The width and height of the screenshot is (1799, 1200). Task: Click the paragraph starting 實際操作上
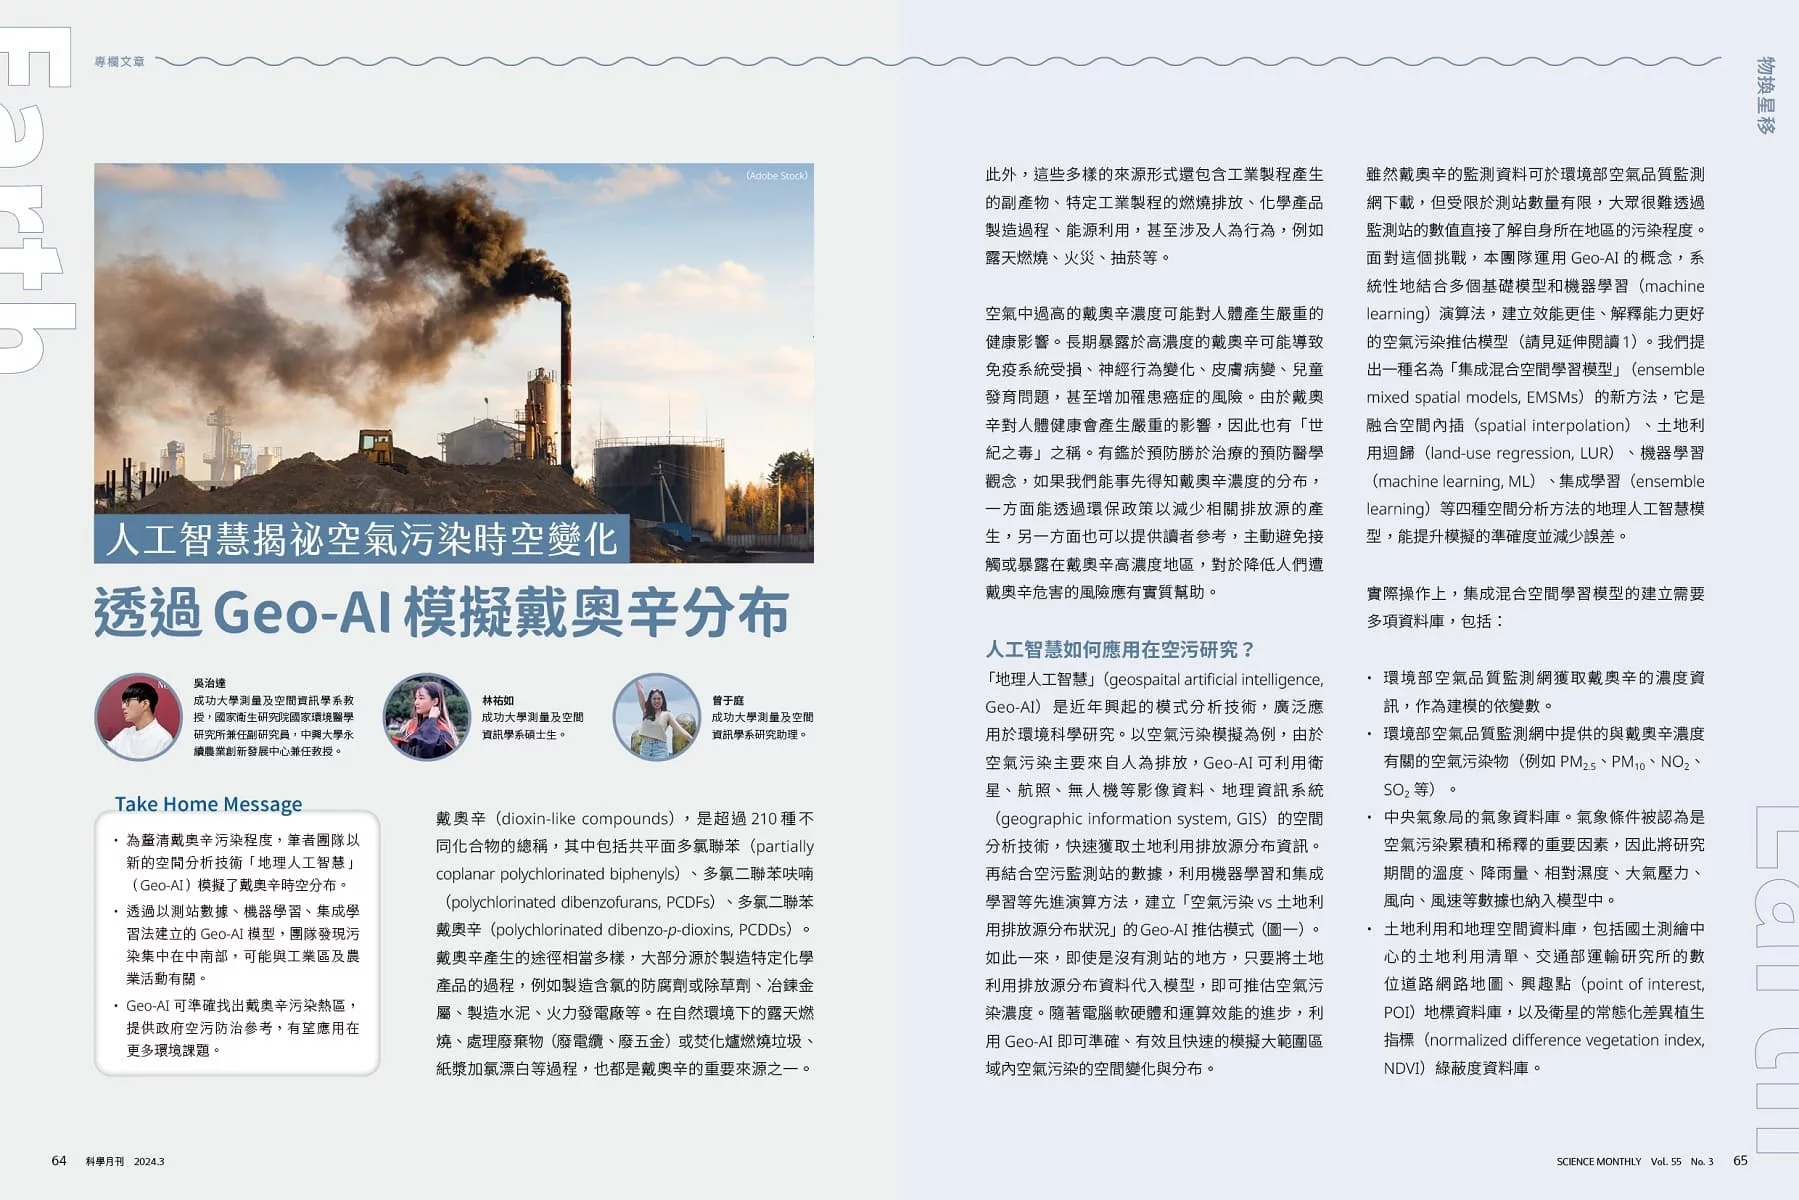click(1535, 607)
